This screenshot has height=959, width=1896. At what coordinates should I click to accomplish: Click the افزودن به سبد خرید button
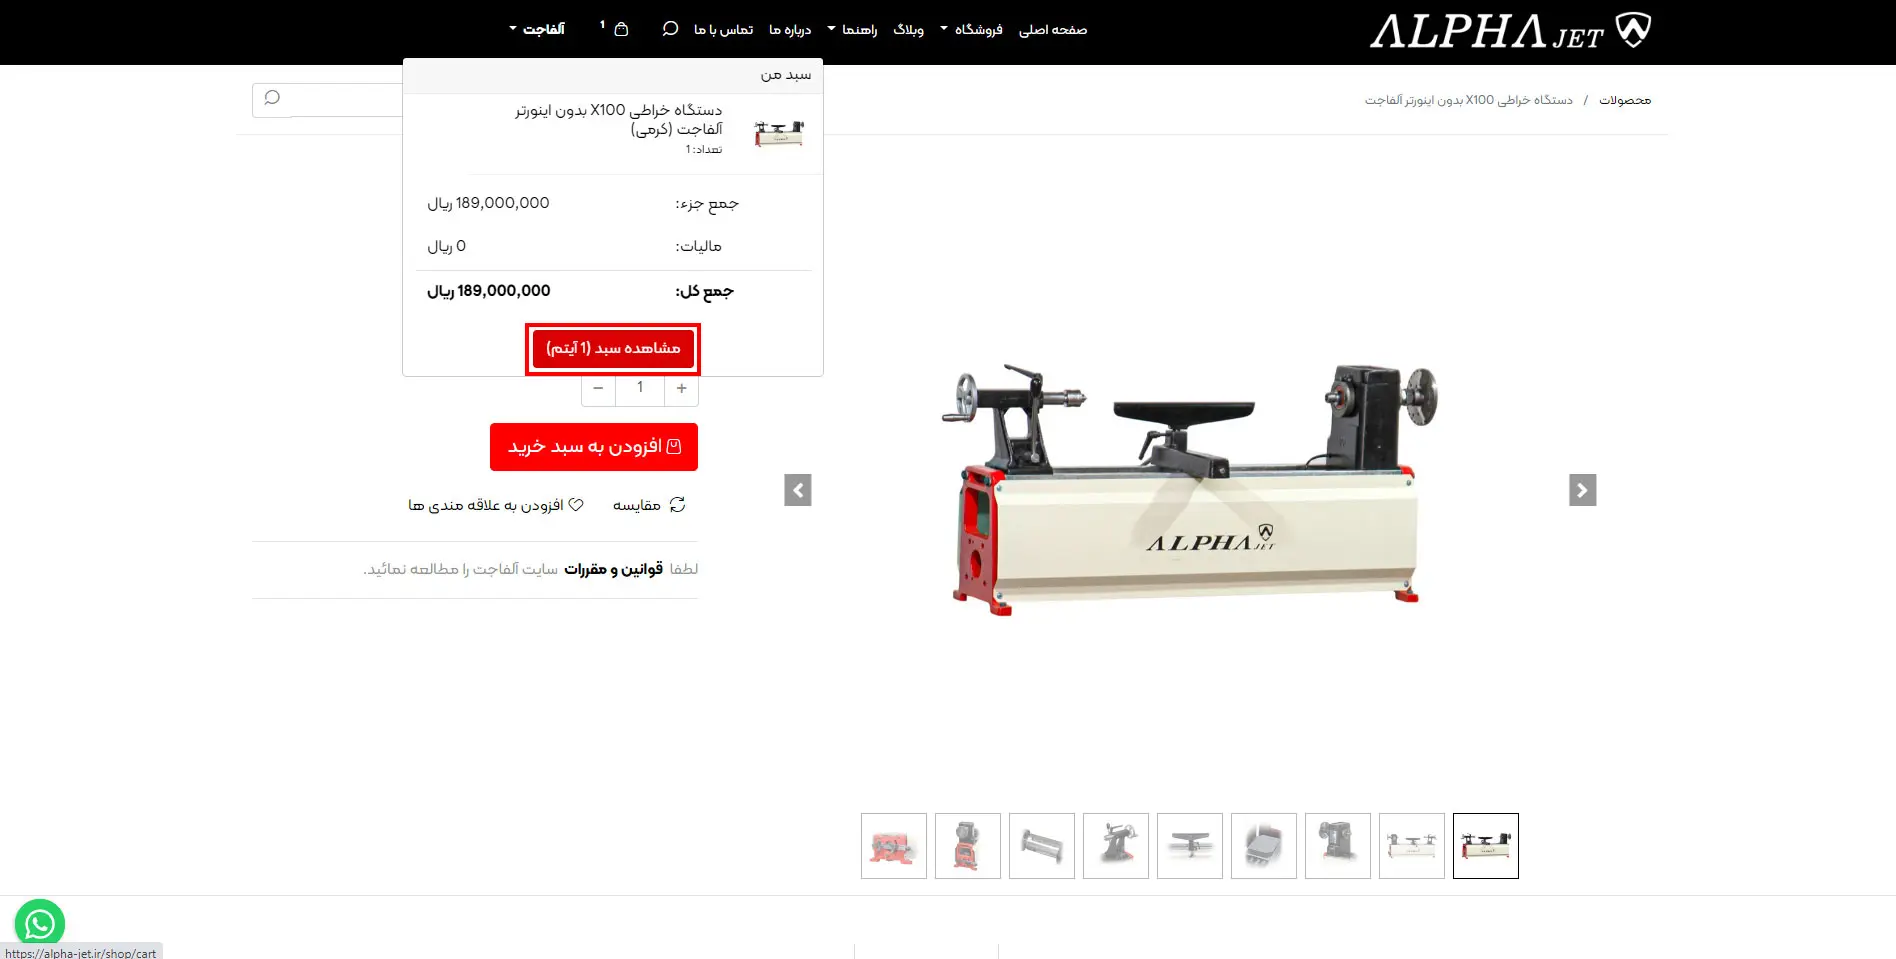594,447
